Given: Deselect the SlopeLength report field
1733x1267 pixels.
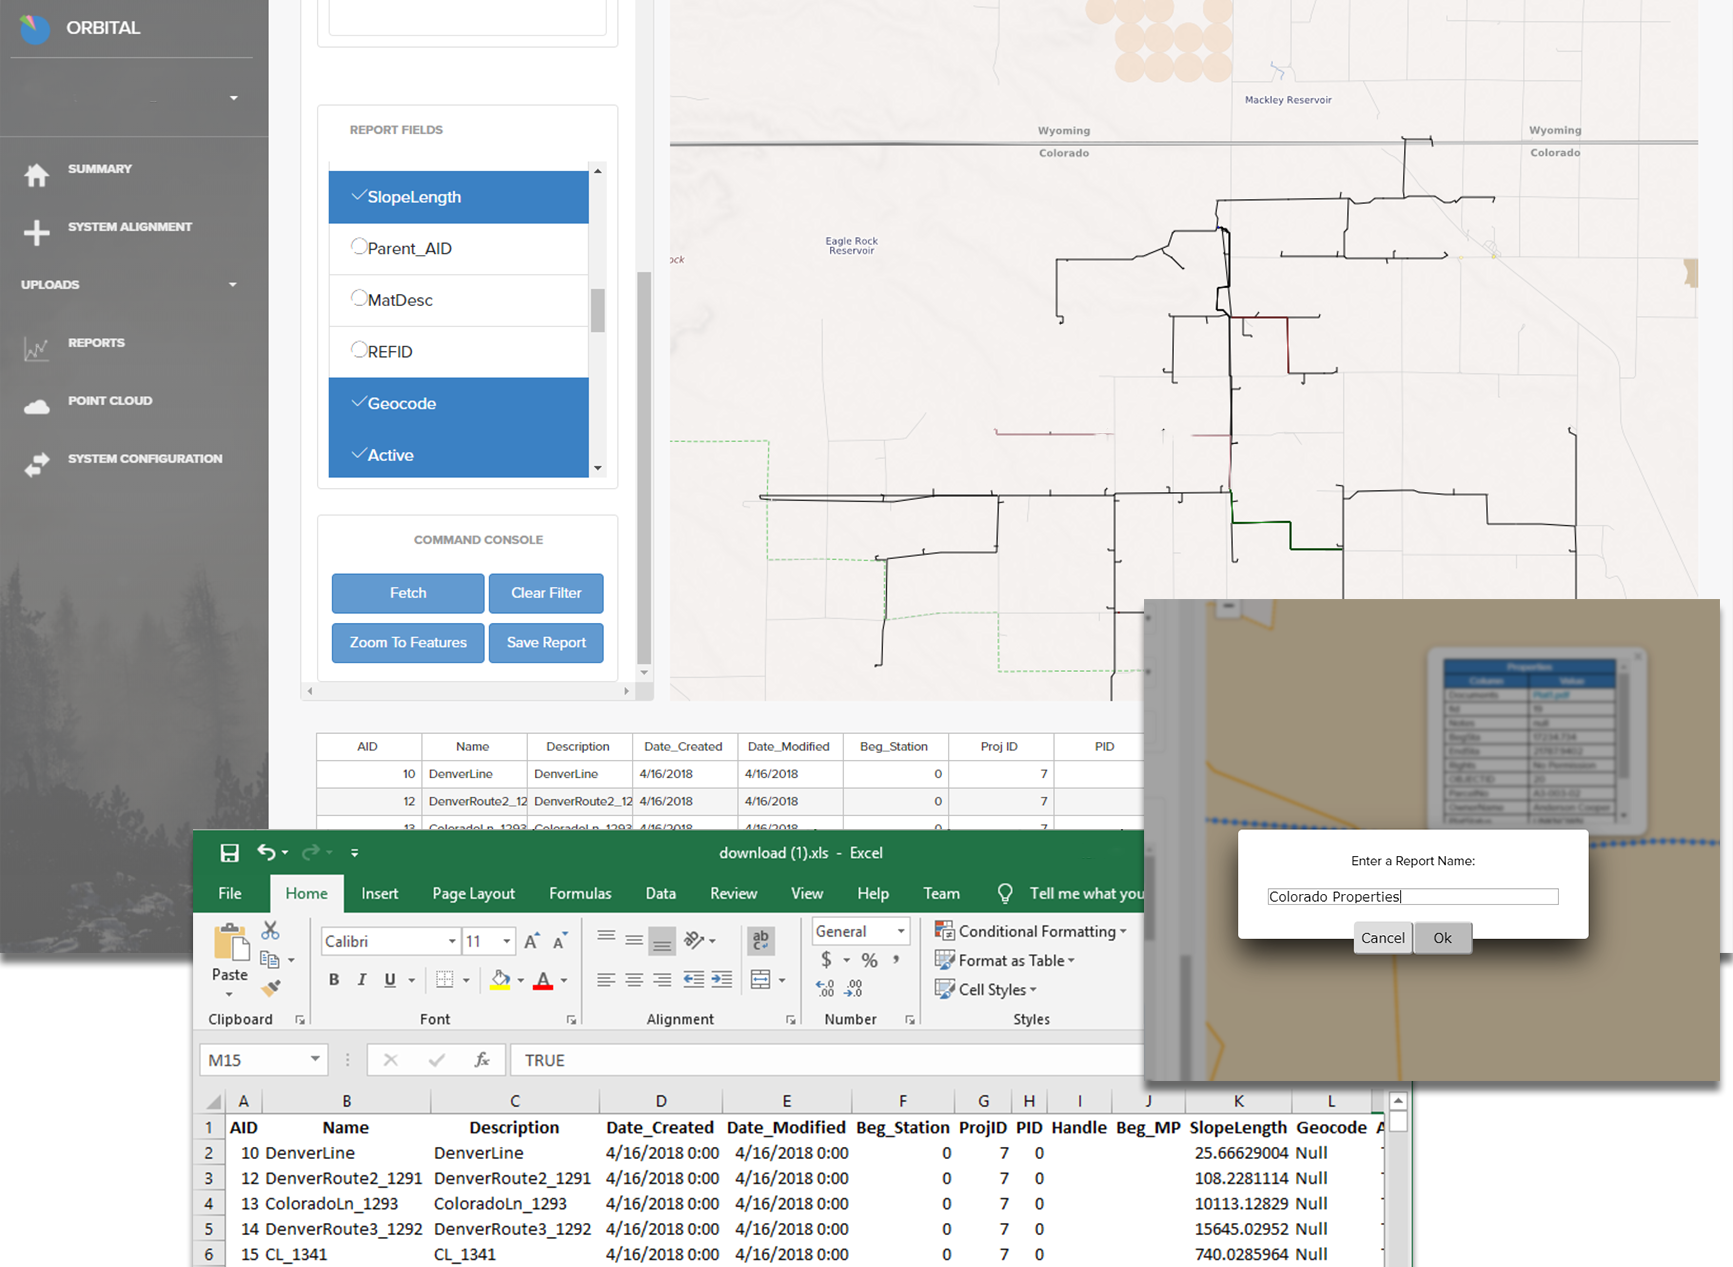Looking at the screenshot, I should click(459, 197).
